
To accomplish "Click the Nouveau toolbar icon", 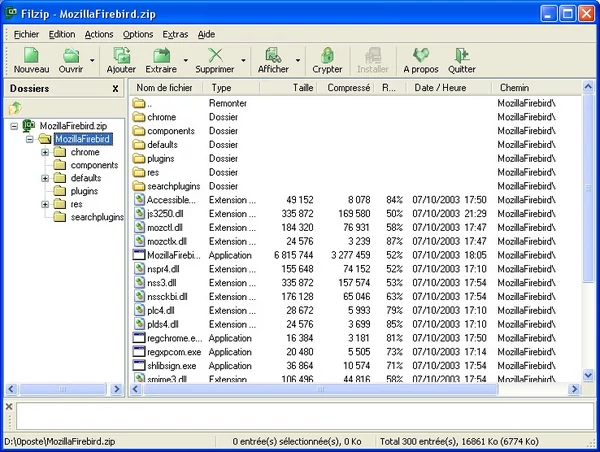I will (x=31, y=55).
